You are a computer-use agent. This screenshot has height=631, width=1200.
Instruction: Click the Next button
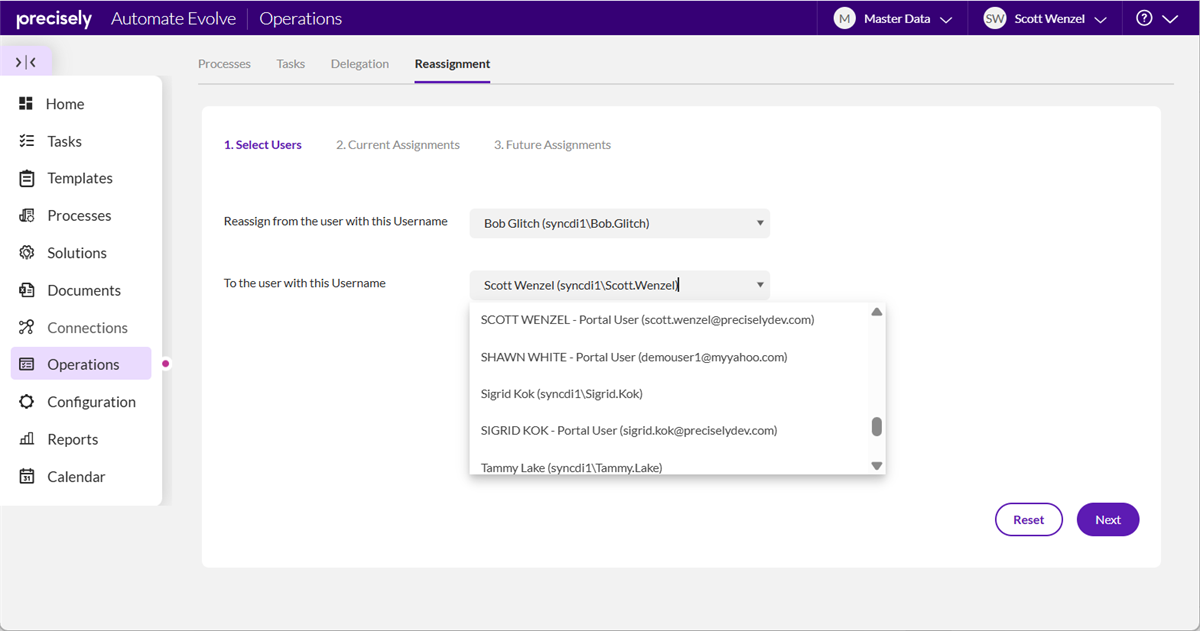[x=1107, y=520]
